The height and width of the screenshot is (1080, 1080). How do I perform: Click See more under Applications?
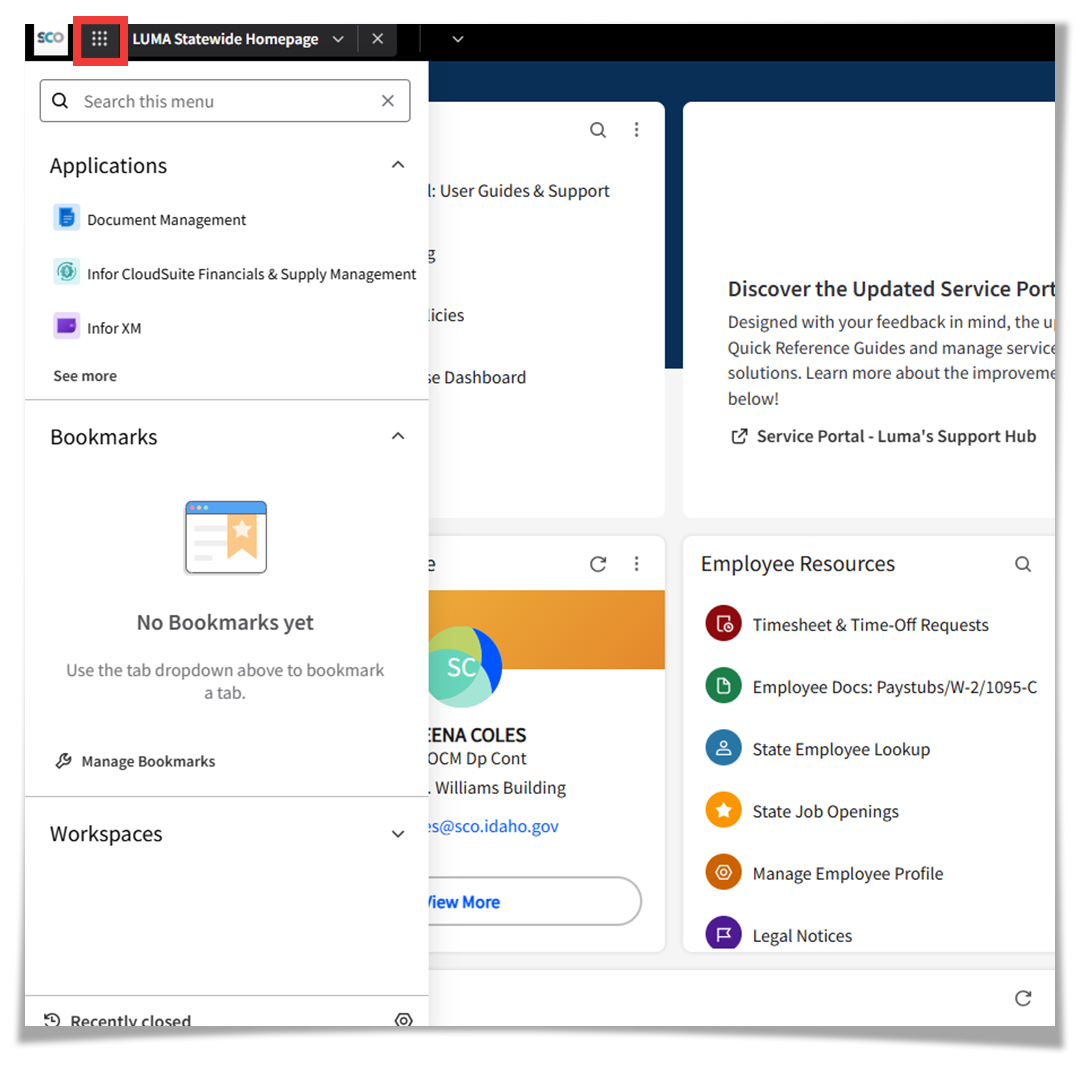[85, 376]
